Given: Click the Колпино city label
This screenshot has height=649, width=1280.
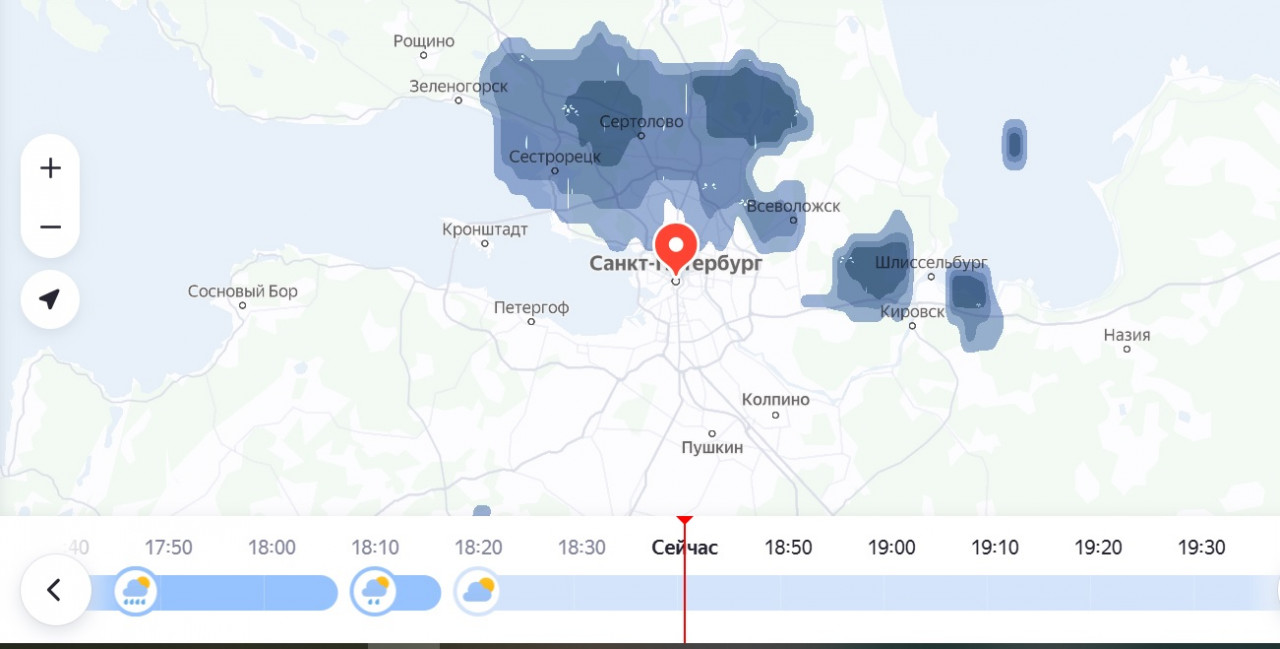Looking at the screenshot, I should coord(776,399).
